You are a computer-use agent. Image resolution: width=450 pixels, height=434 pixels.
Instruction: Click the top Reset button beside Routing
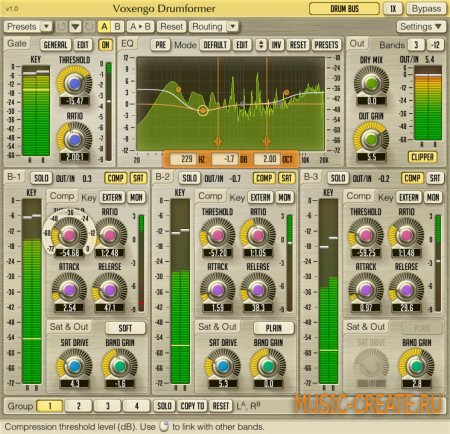coord(171,27)
